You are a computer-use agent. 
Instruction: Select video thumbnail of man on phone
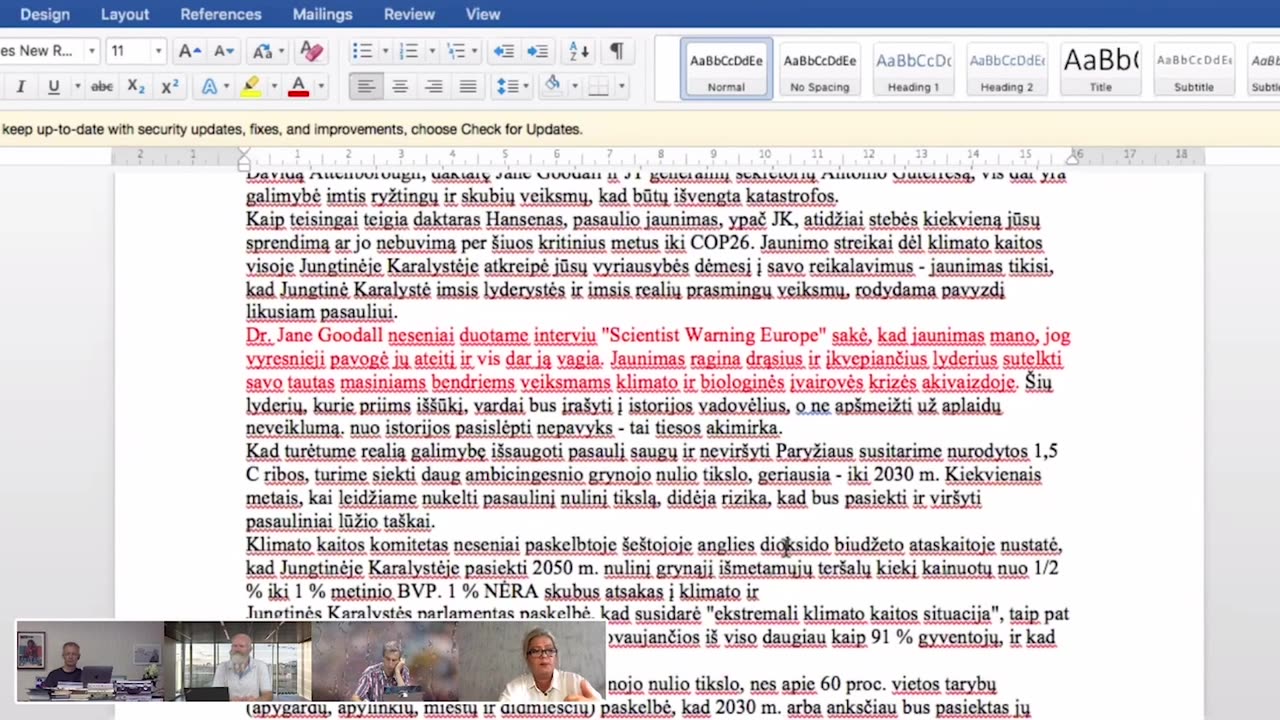384,661
